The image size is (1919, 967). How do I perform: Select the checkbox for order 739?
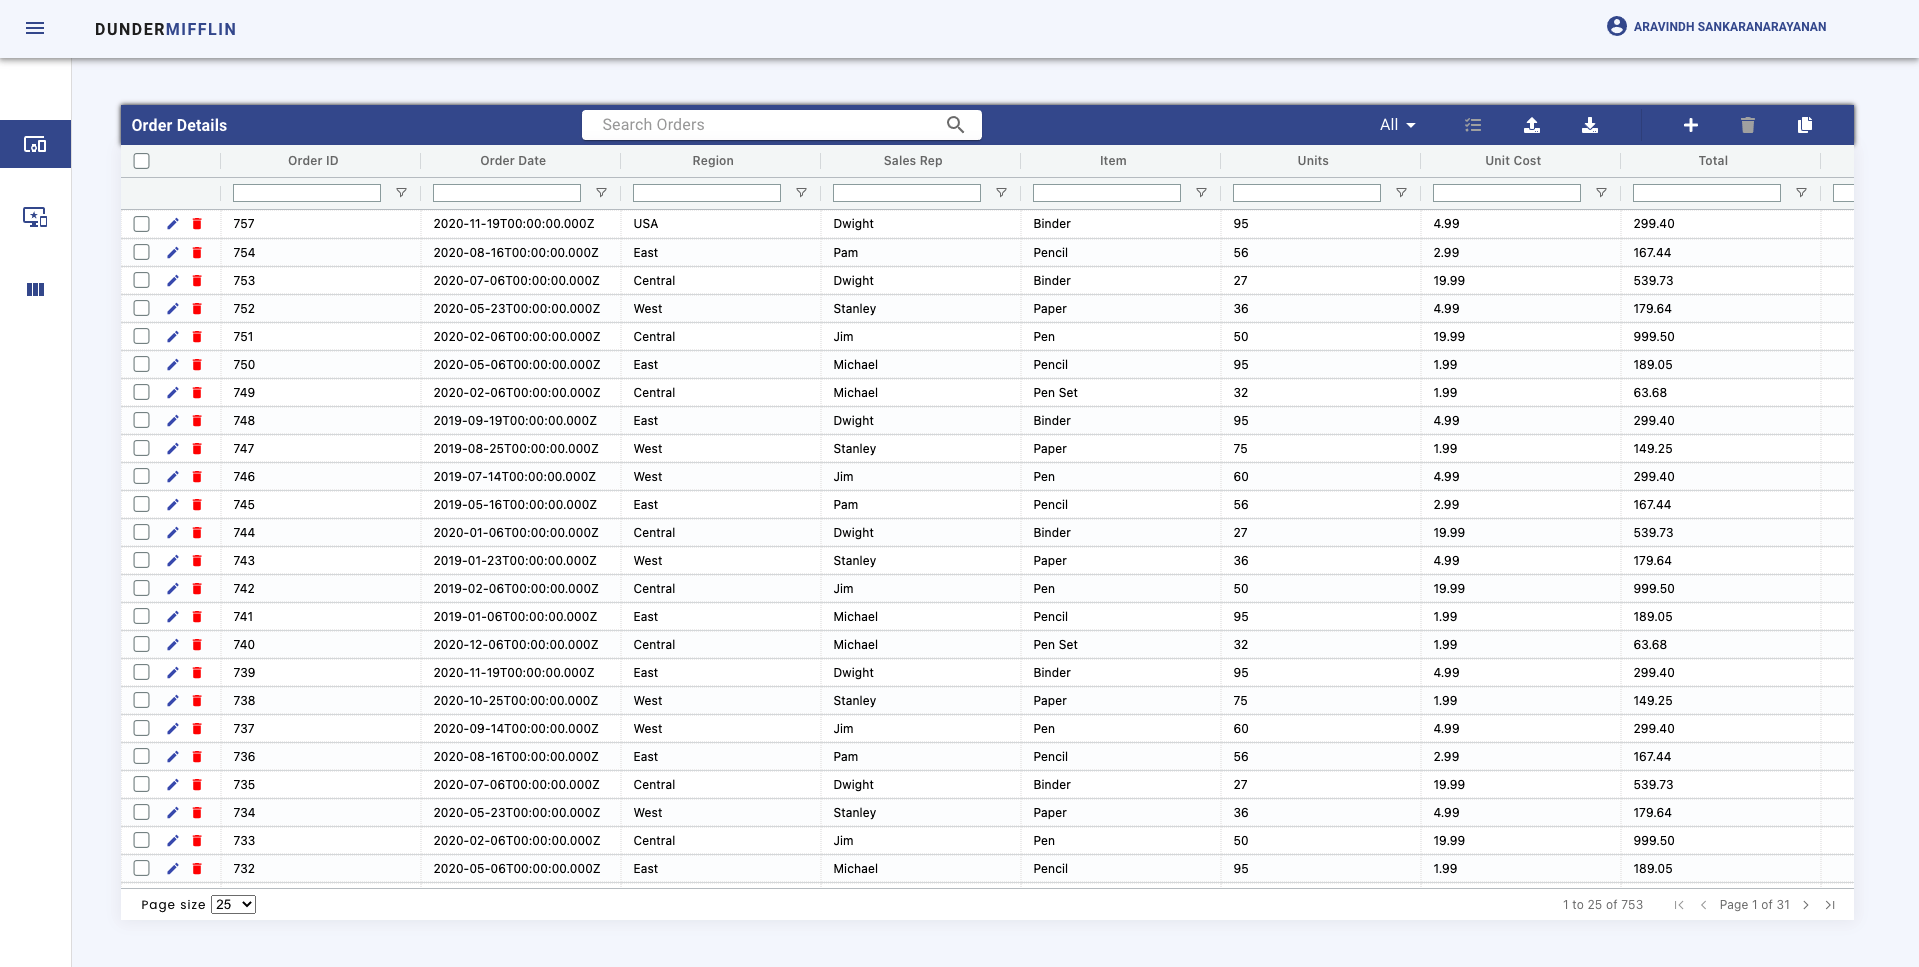[x=142, y=673]
